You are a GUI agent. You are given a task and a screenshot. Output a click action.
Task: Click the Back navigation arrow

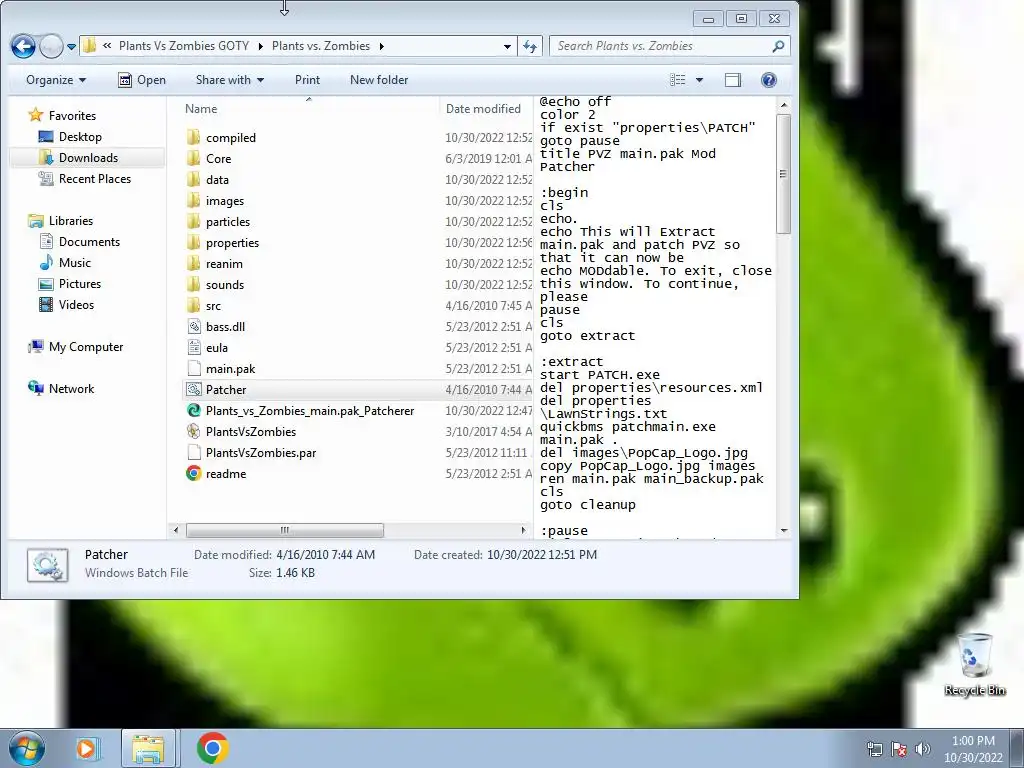pyautogui.click(x=24, y=46)
